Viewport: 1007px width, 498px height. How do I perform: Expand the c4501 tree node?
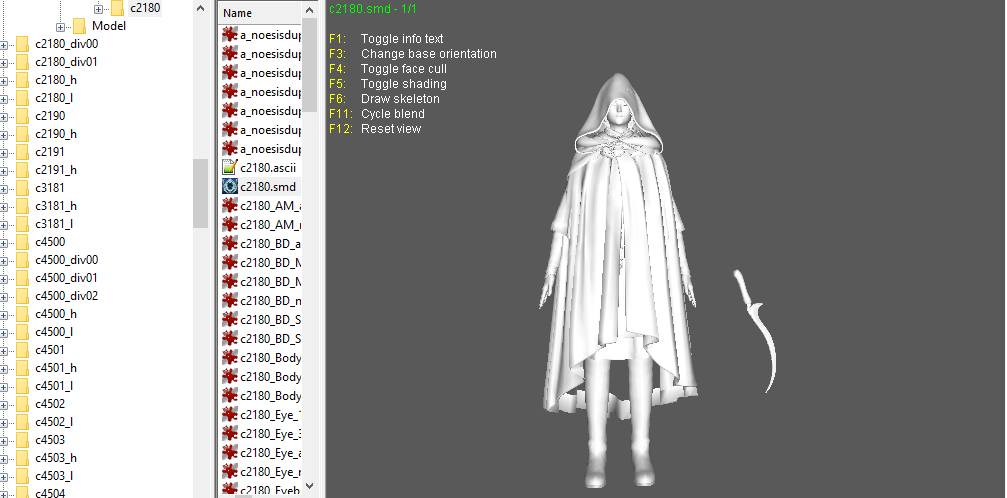[x=3, y=351]
